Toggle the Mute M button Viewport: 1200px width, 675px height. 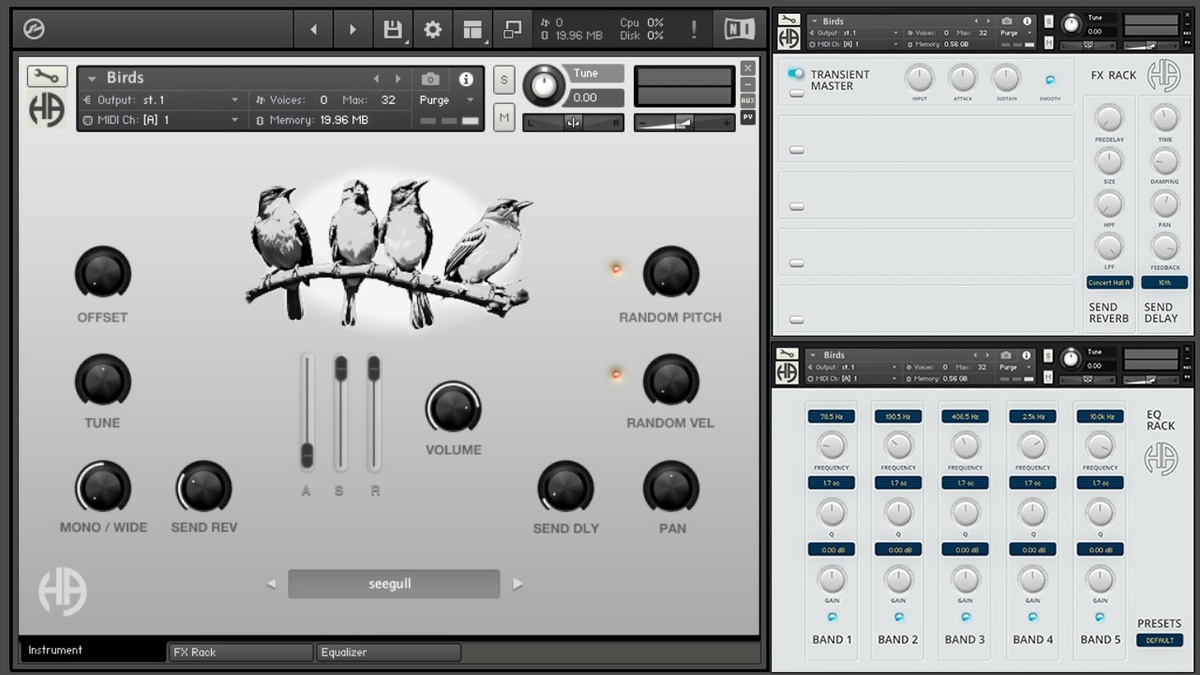pos(503,118)
